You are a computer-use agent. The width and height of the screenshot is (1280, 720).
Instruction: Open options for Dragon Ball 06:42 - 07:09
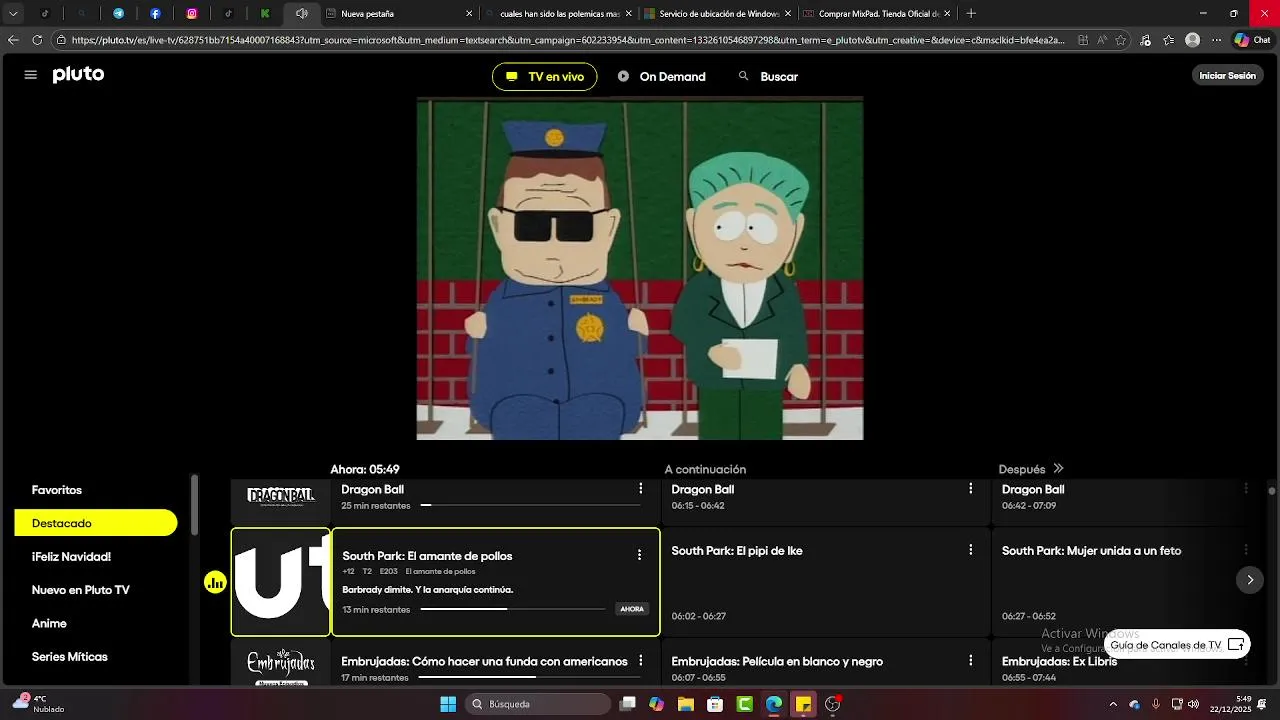point(1246,489)
